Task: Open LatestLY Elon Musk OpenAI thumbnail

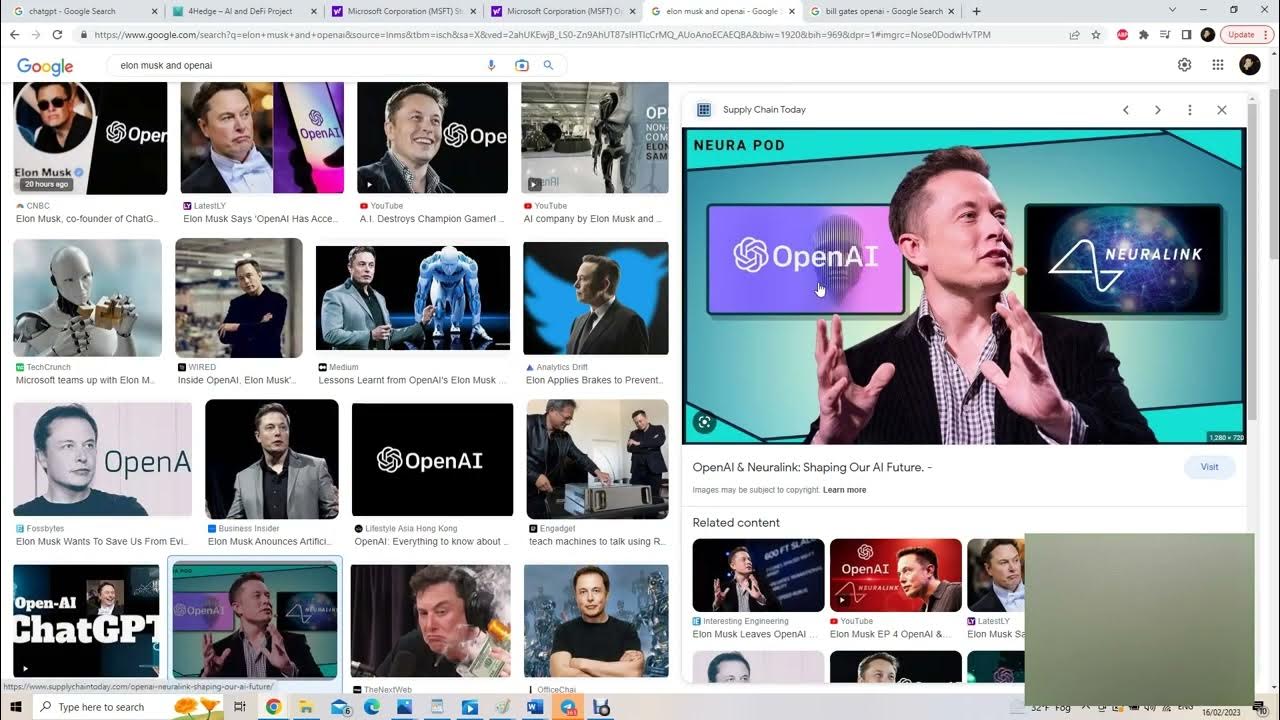Action: point(262,138)
